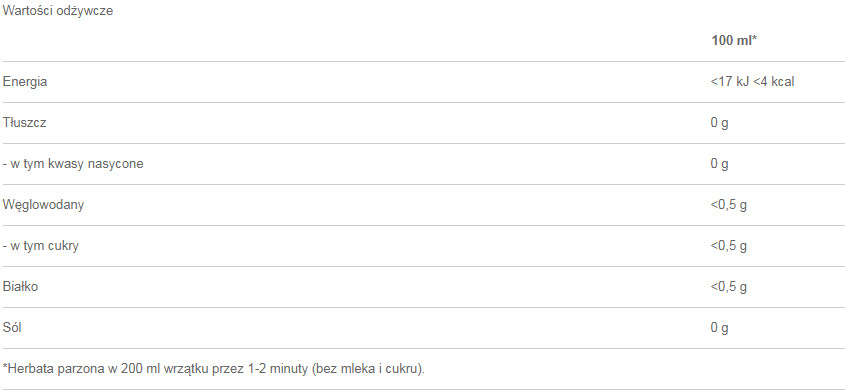
Task: Click the "Wartości odżywcze" heading
Action: 58,11
